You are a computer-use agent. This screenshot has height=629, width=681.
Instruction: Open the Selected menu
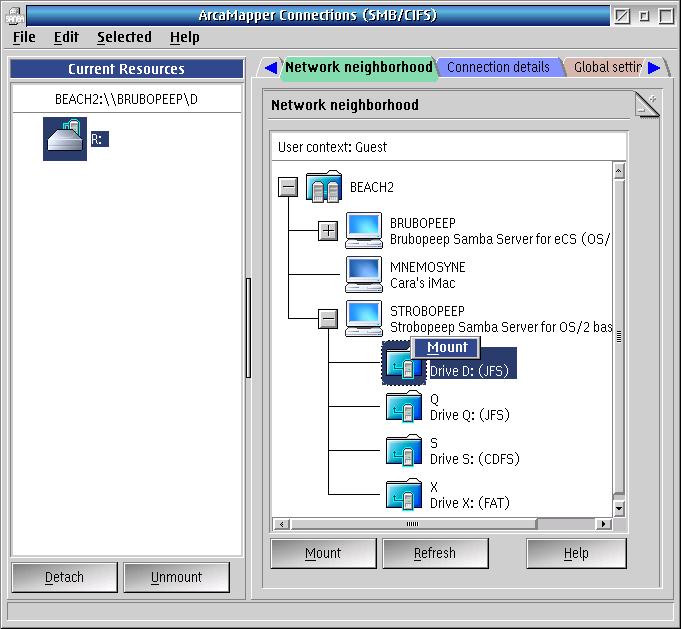(x=124, y=37)
